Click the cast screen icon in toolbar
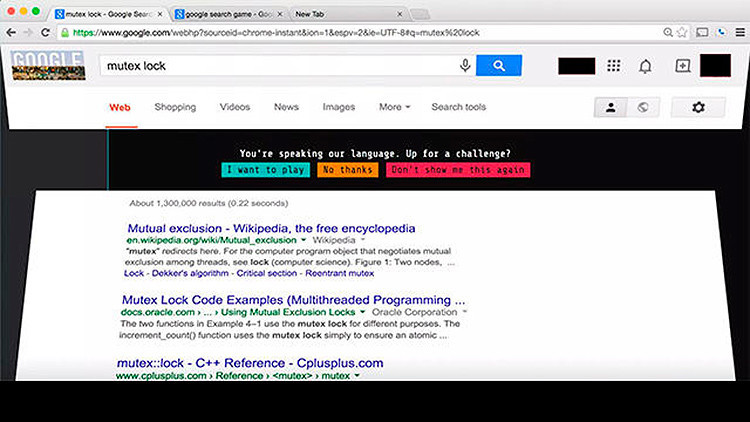 pos(702,33)
